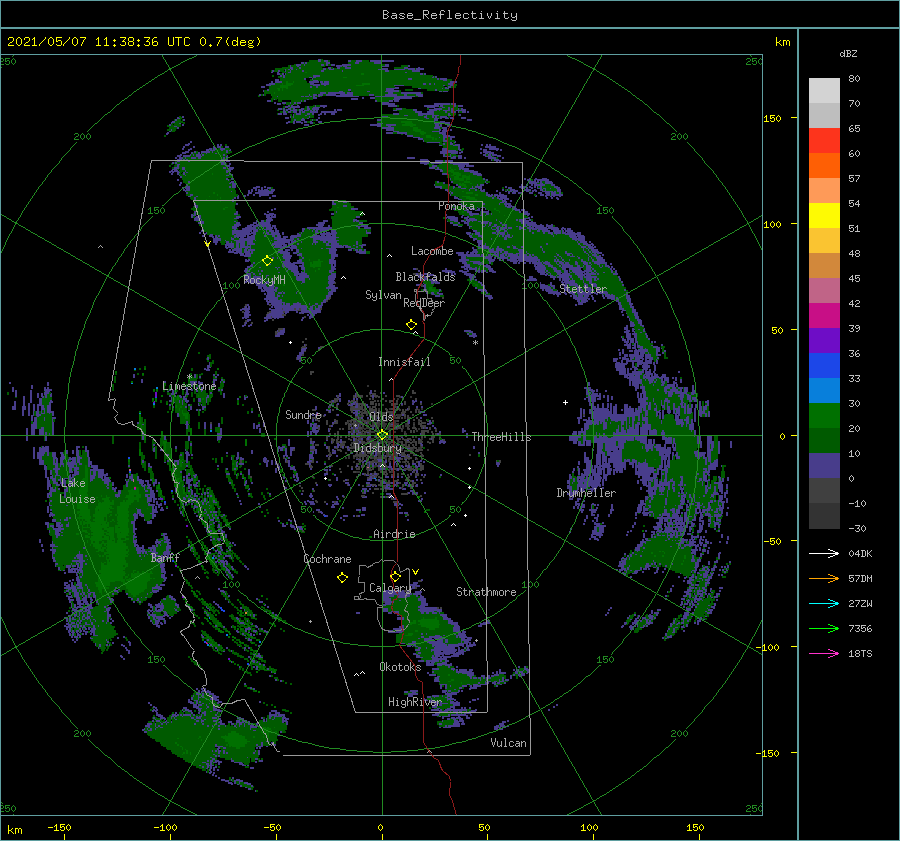Click the Base_Reflectivity title
The width and height of the screenshot is (900, 841).
(450, 15)
